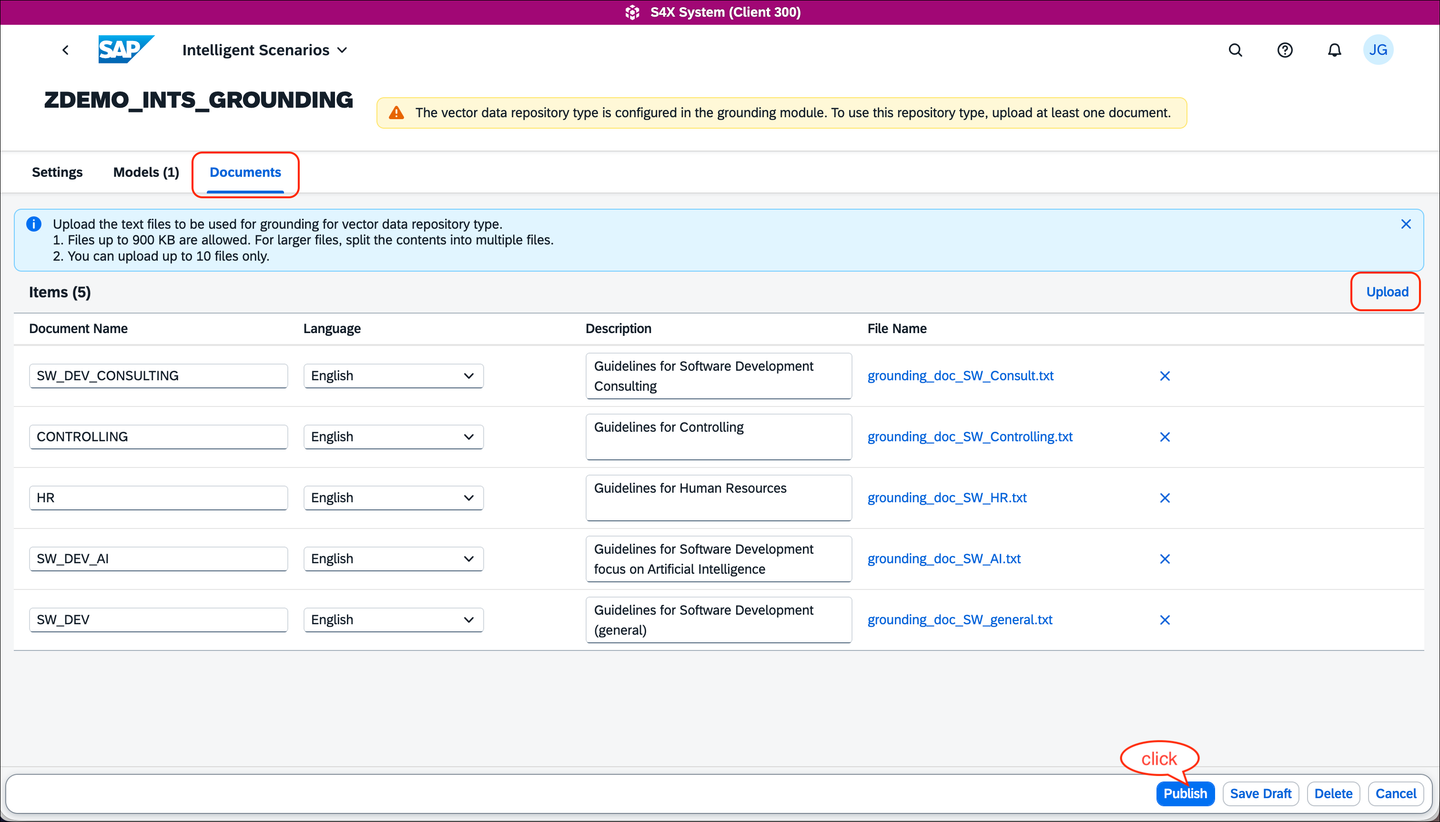The image size is (1440, 822).
Task: Click the Items (5) table title
Action: 60,292
